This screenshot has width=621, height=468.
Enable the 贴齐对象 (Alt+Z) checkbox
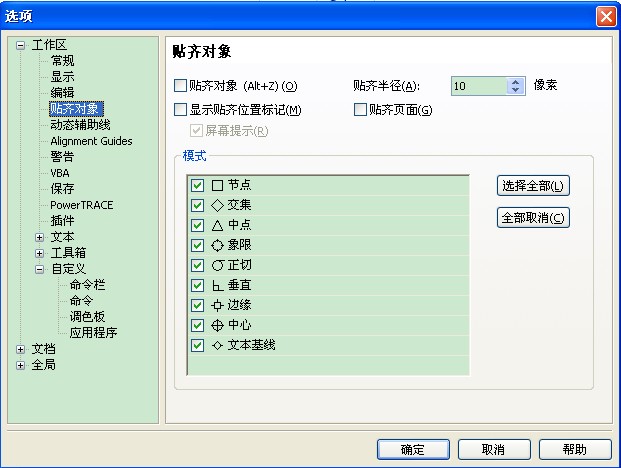(x=180, y=86)
